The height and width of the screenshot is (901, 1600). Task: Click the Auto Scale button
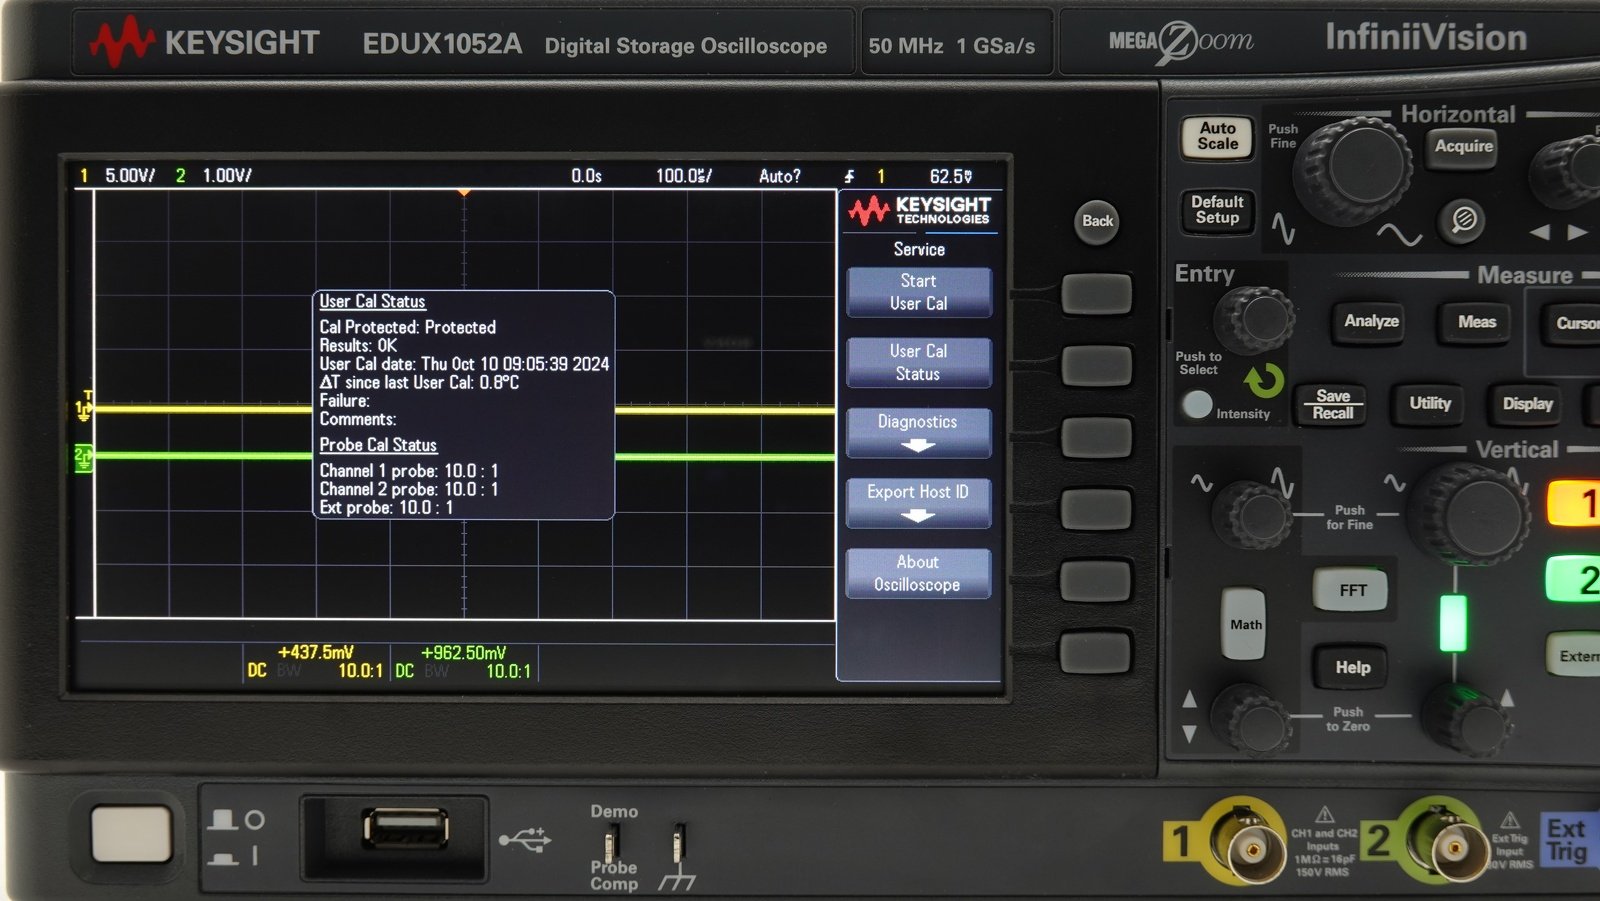(1217, 136)
